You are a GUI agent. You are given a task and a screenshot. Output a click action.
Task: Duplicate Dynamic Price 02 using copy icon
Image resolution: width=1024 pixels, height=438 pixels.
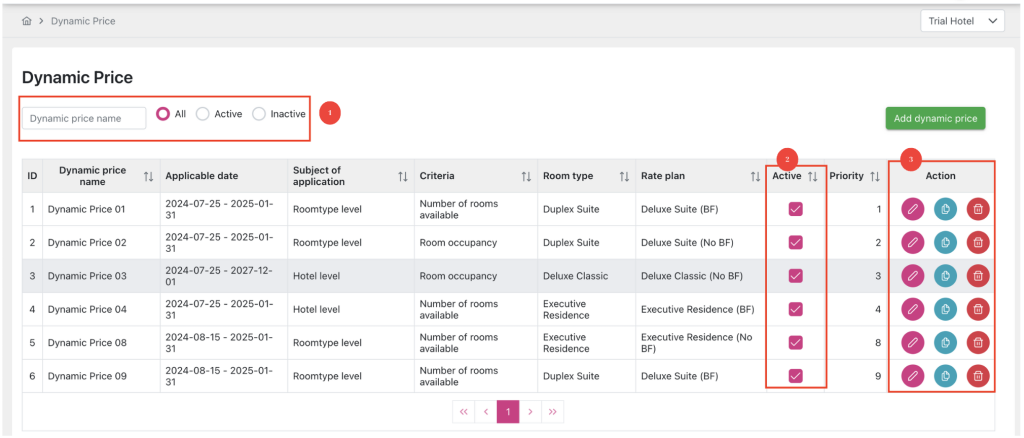945,242
